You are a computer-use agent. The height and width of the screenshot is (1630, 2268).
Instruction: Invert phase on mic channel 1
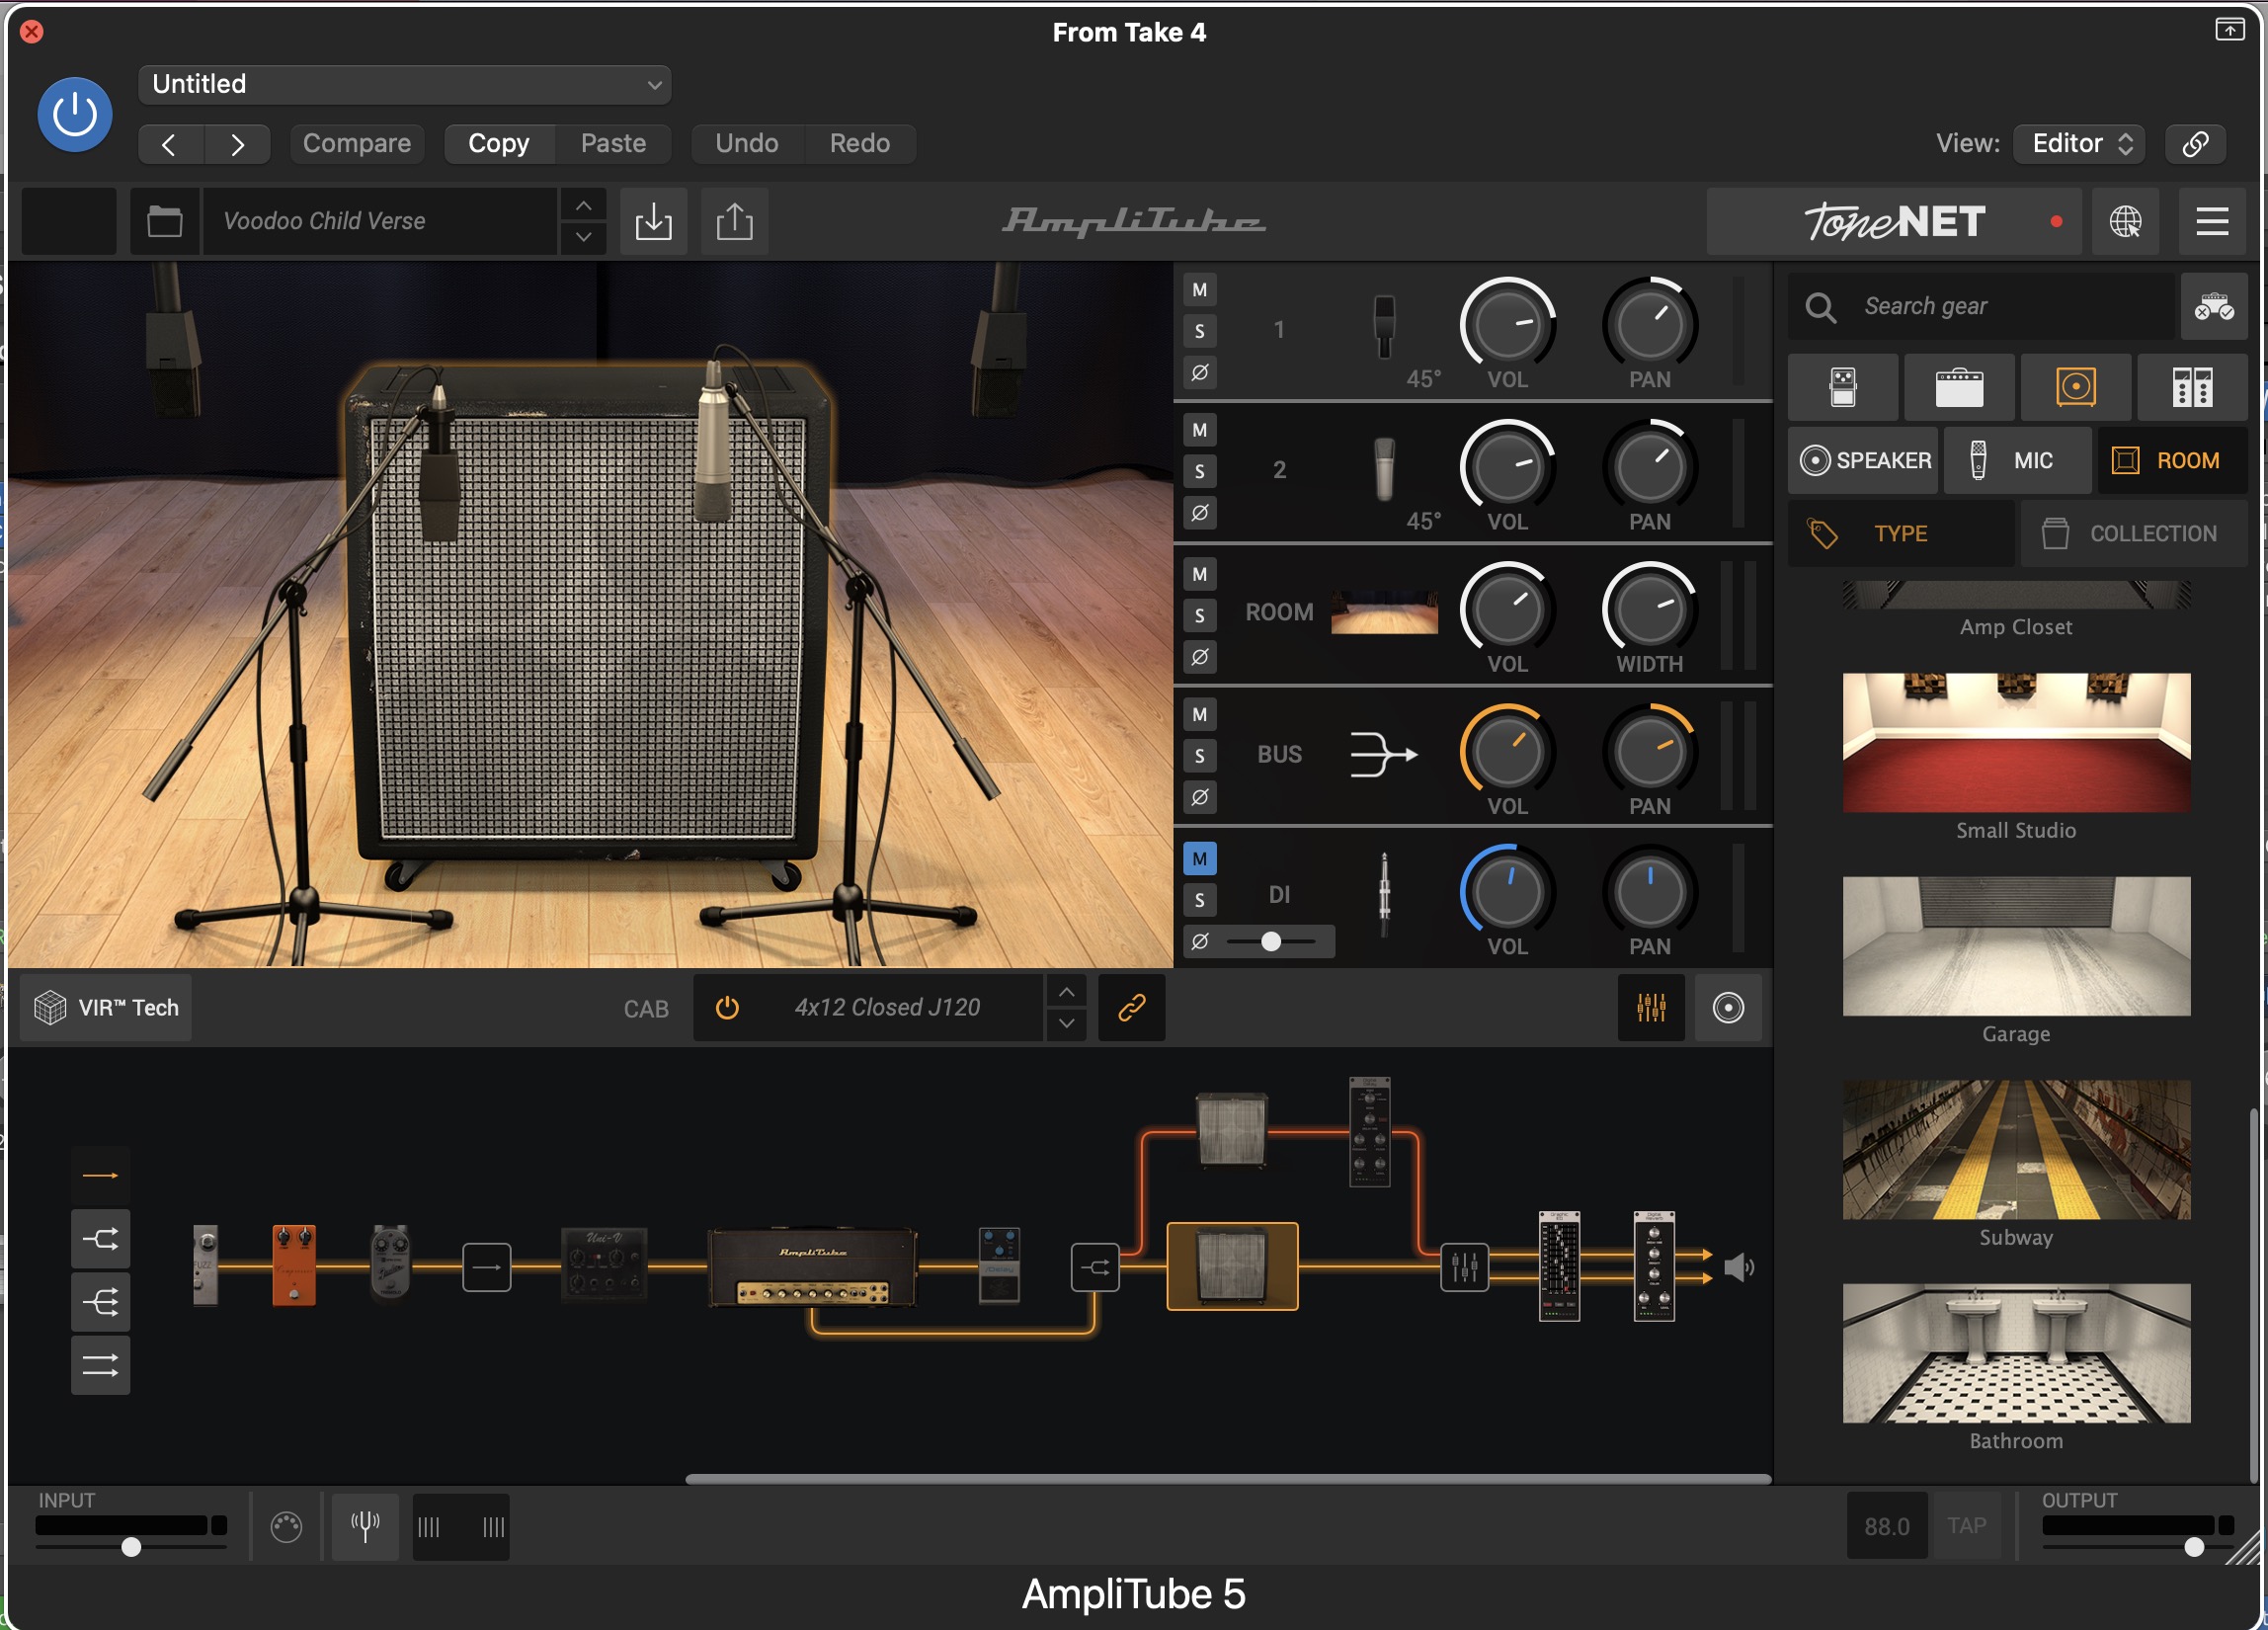1200,373
